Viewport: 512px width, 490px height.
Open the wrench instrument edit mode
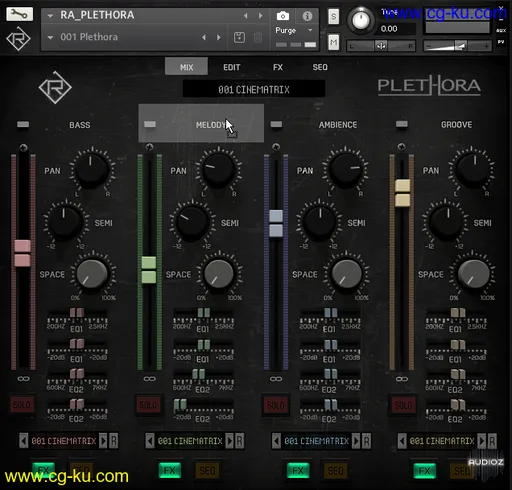coord(19,14)
